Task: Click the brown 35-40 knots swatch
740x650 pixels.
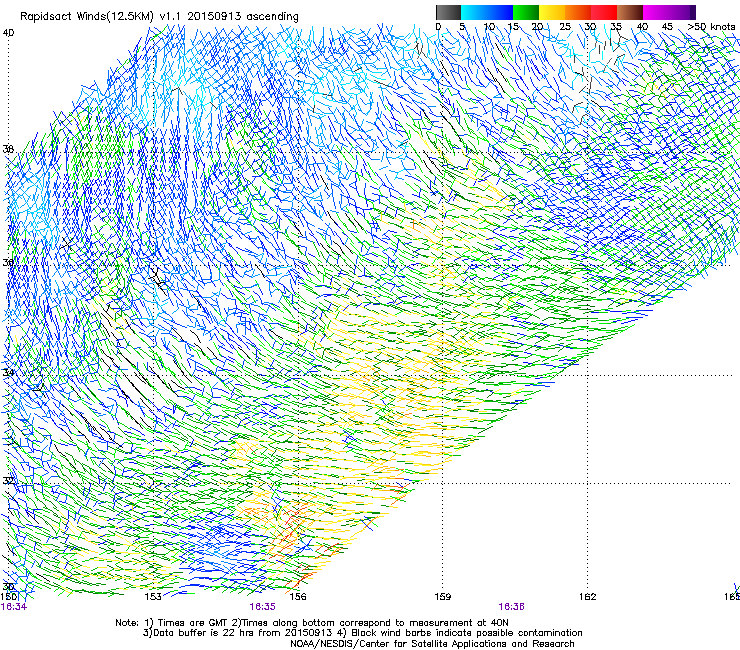Action: pyautogui.click(x=630, y=12)
